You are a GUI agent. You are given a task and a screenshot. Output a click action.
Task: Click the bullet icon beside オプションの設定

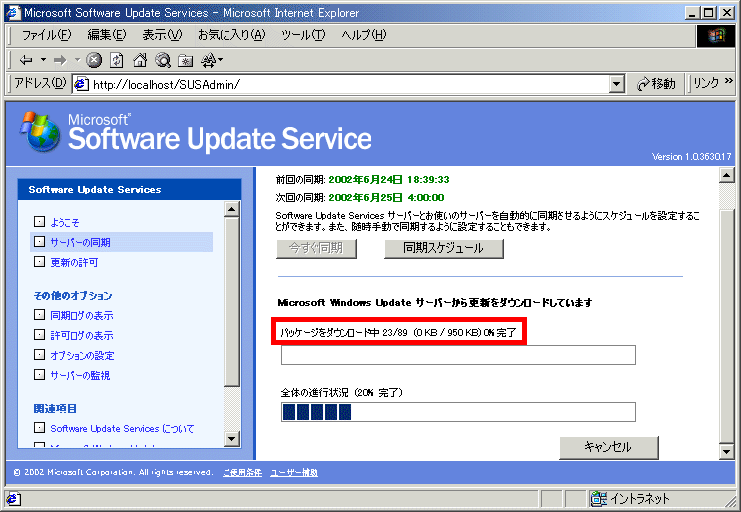tap(40, 355)
